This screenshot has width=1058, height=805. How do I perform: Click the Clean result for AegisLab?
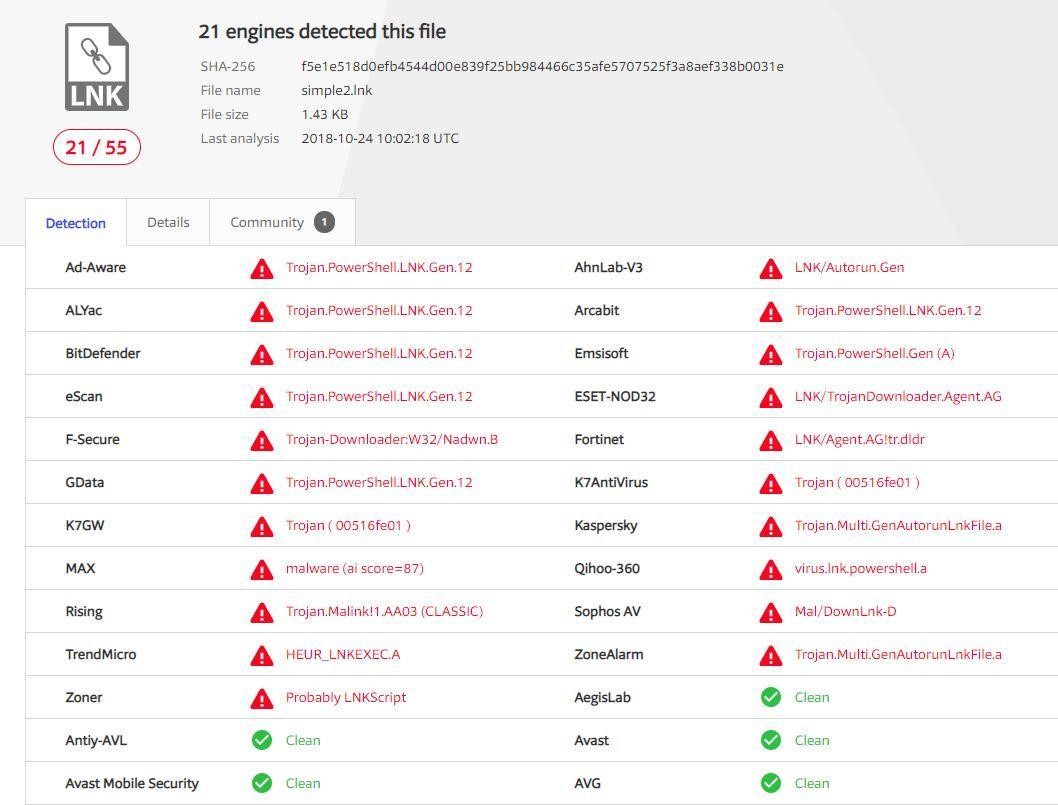[812, 697]
